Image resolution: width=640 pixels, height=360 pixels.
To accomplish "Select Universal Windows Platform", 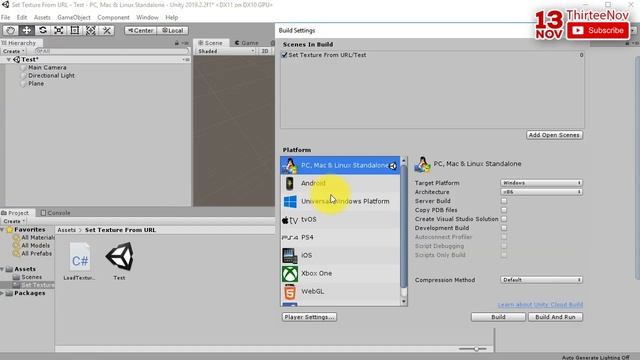I will pos(340,201).
